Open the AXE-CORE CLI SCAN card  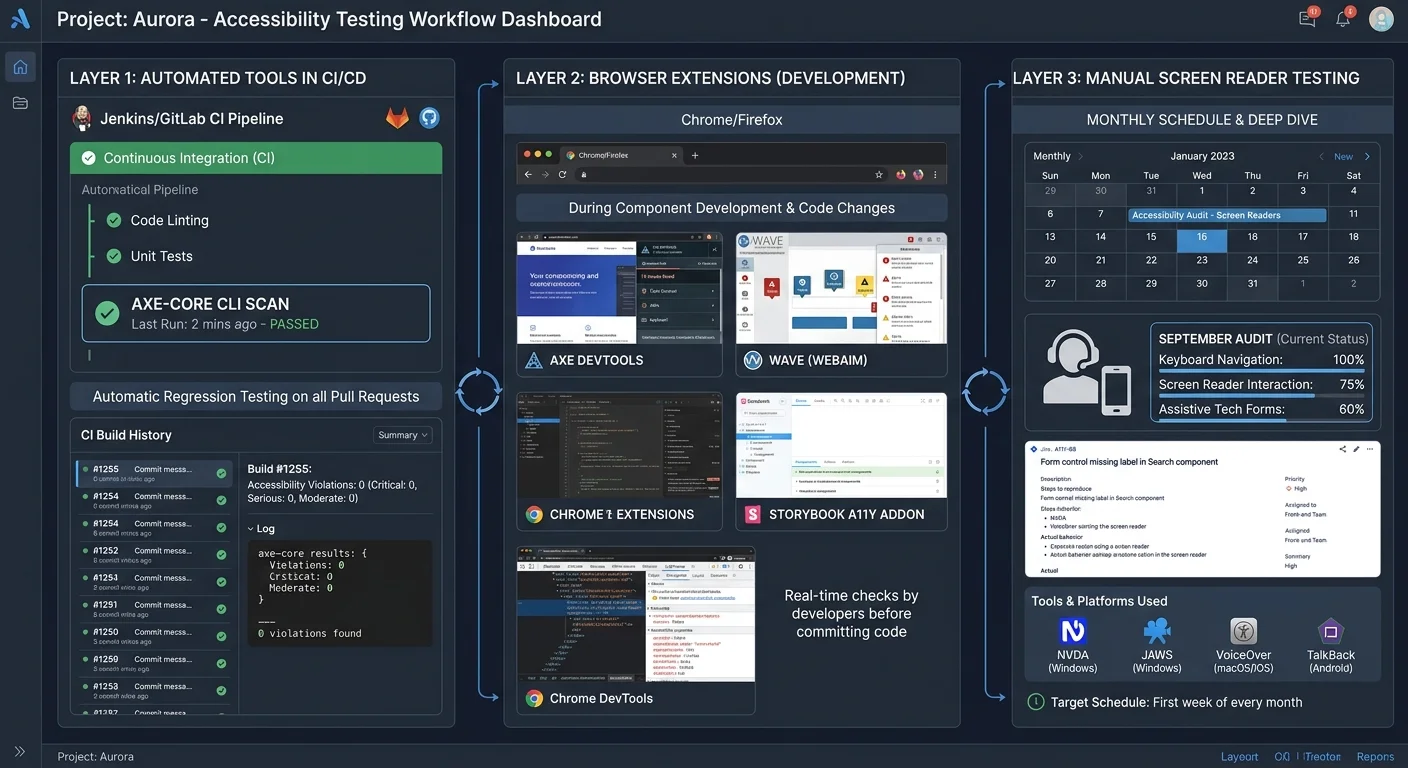(x=256, y=313)
